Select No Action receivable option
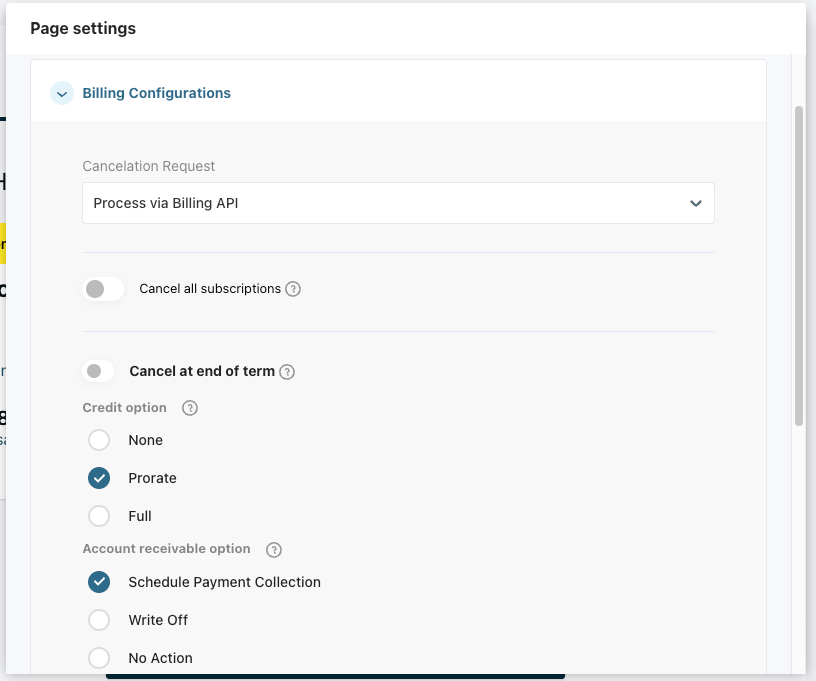 [99, 658]
